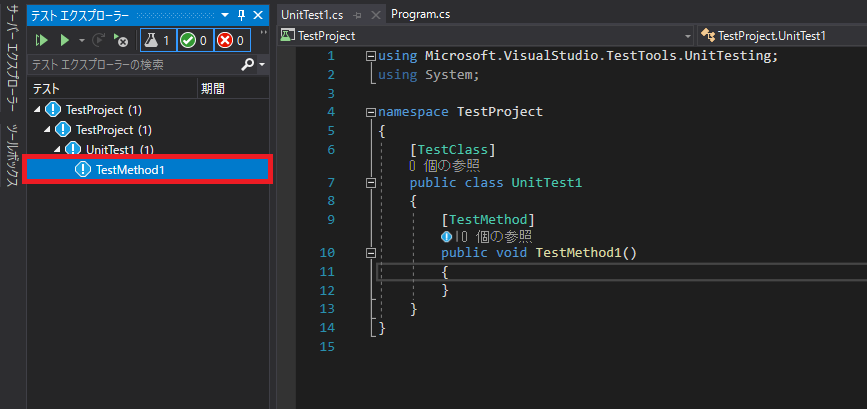Viewport: 867px width, 409px height.
Task: Collapse the UnitTest1 tree node
Action: click(x=58, y=150)
